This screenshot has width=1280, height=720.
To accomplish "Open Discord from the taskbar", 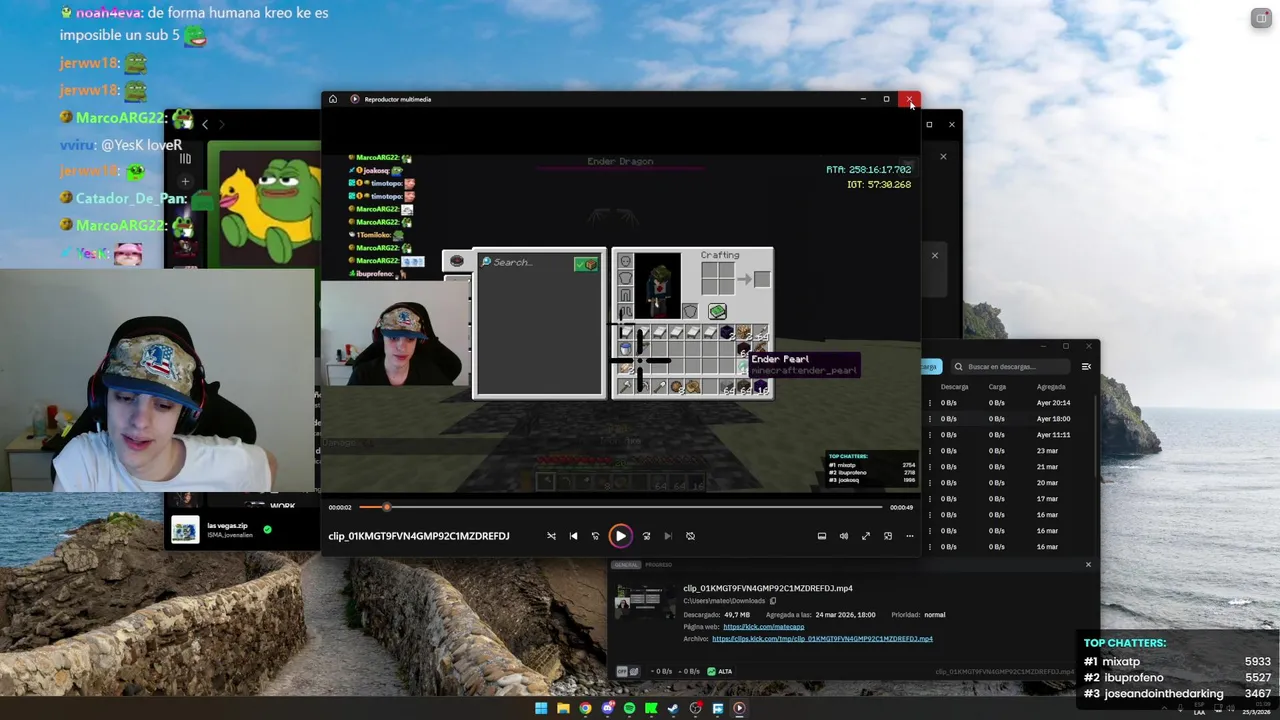I will [607, 708].
